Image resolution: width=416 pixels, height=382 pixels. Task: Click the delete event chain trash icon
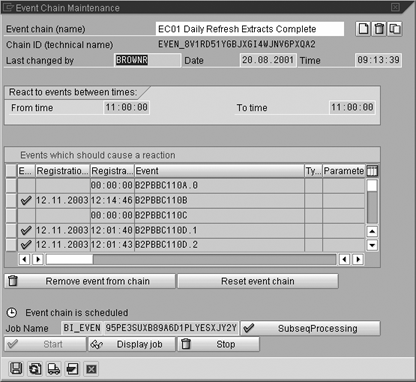[379, 29]
